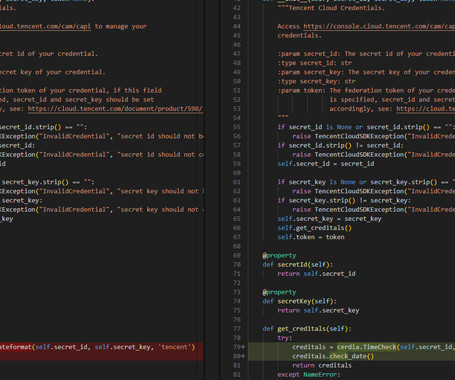The image size is (455, 380).
Task: Click 'secret_key.strip() == "":' in left pane
Action: (48, 182)
